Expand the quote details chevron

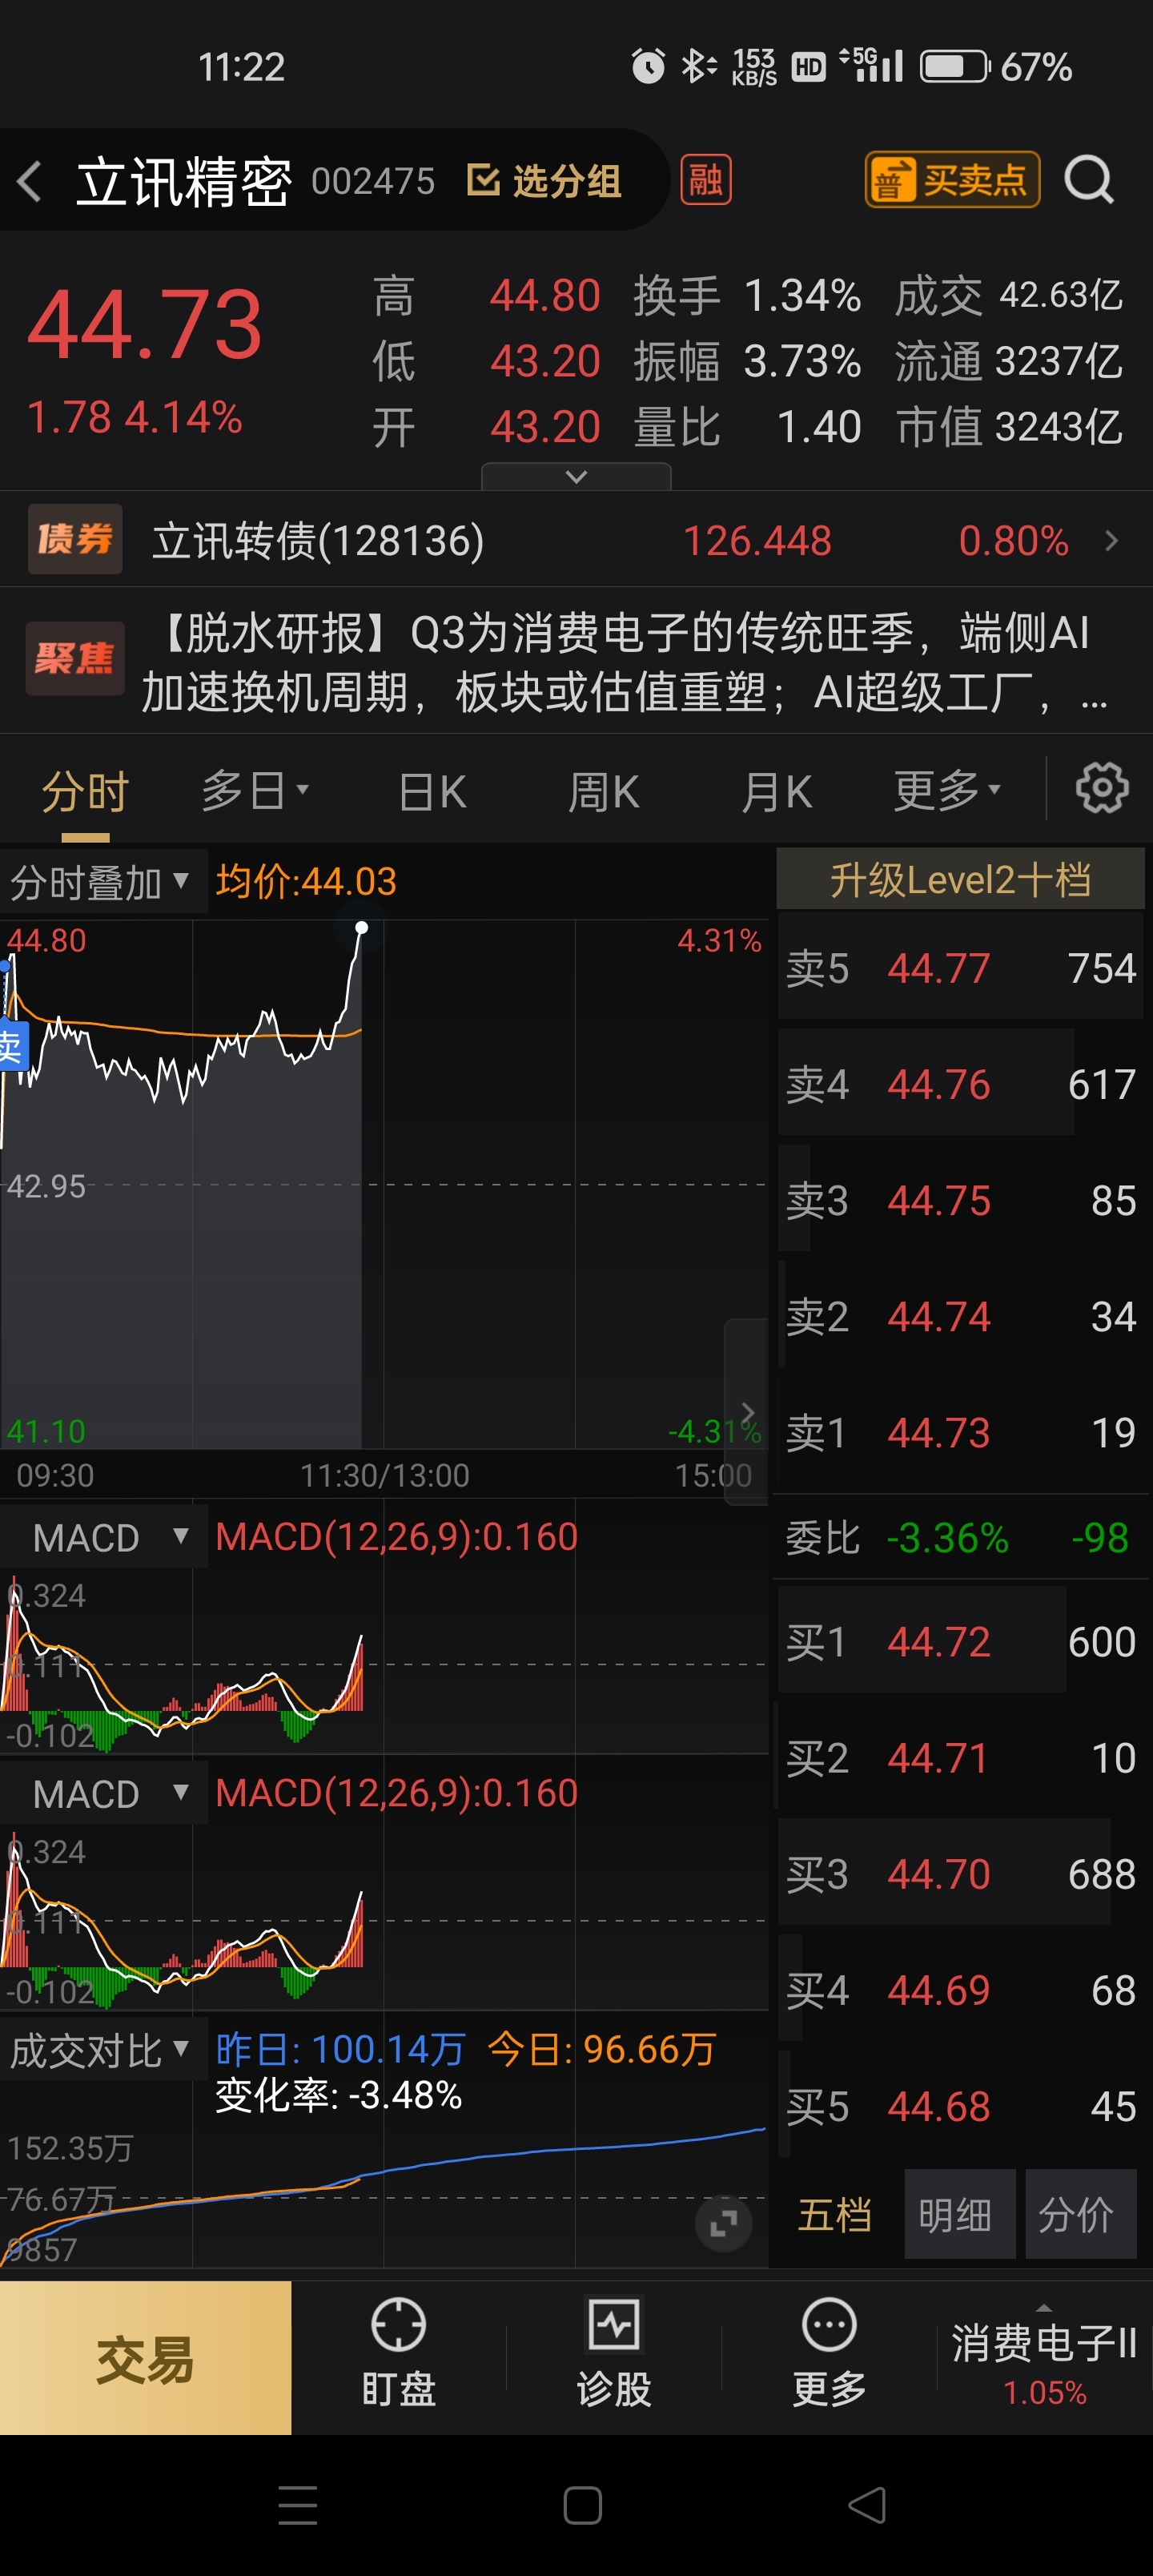pos(576,477)
